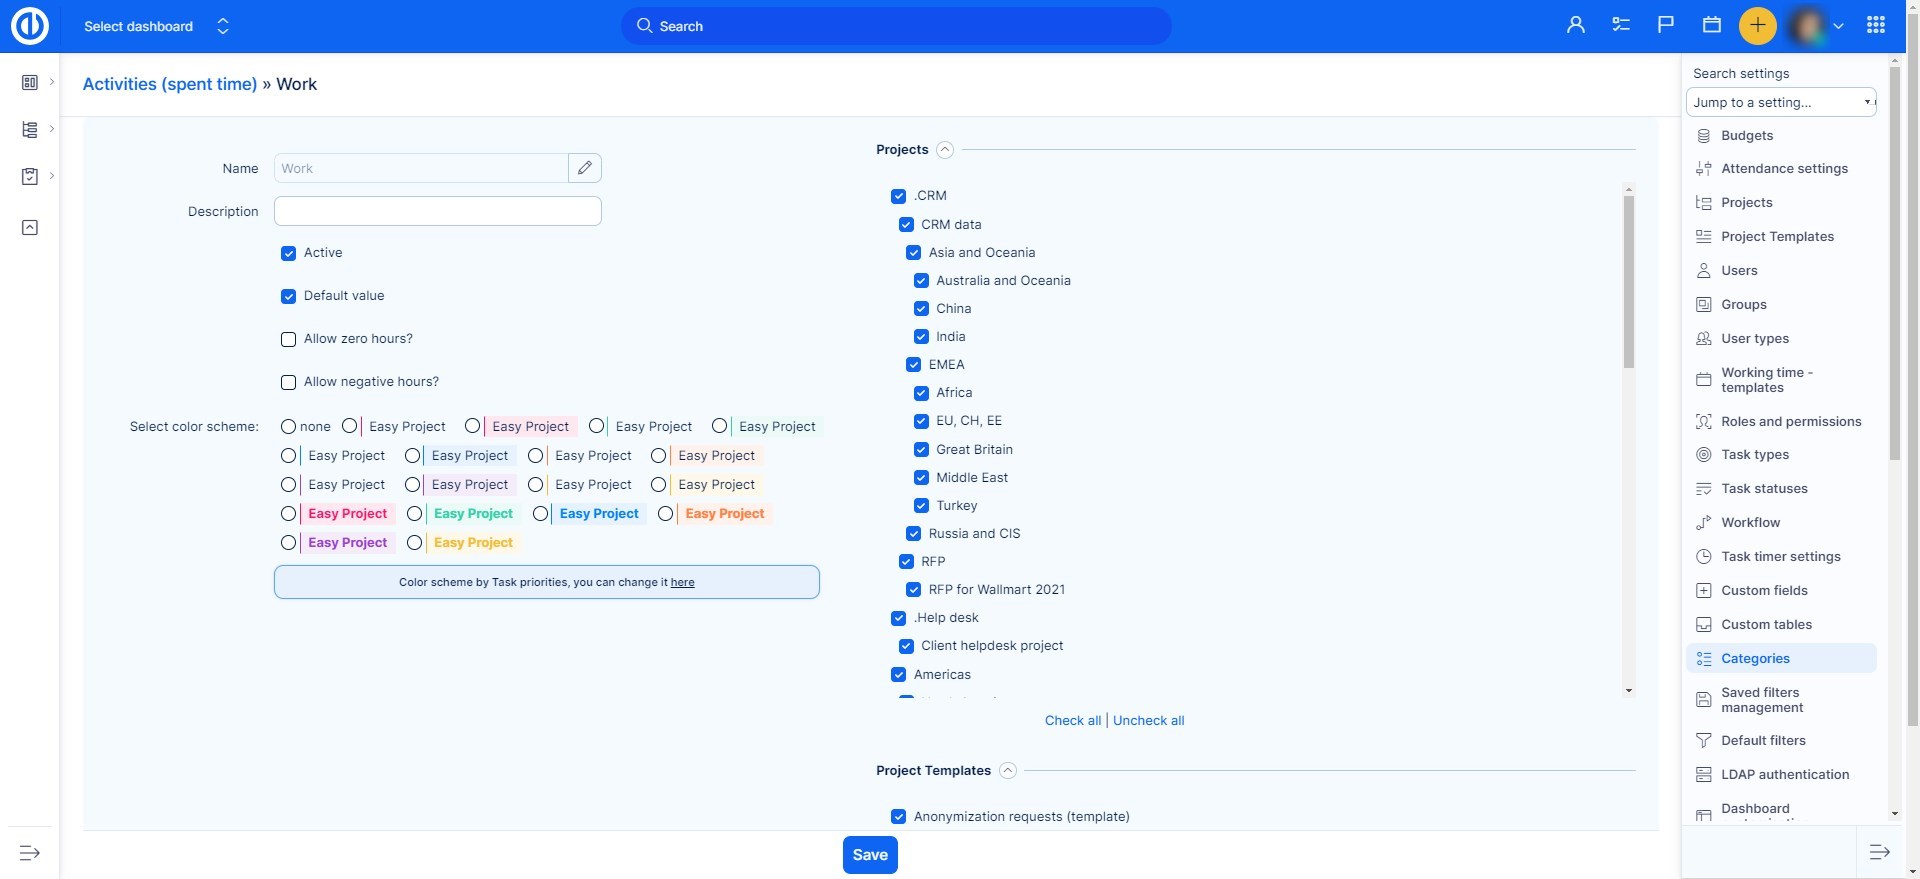Open the calendar icon in header

1712,26
